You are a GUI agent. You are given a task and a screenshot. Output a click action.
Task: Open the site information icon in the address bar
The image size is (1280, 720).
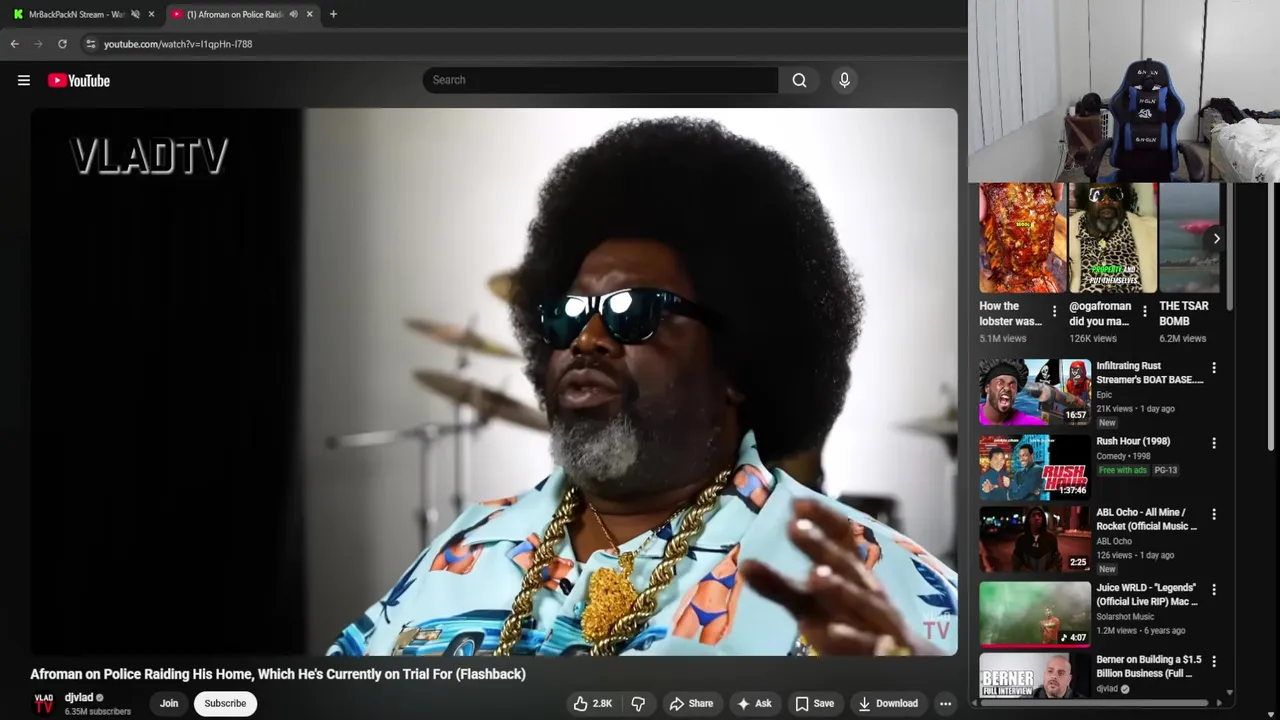pos(91,44)
